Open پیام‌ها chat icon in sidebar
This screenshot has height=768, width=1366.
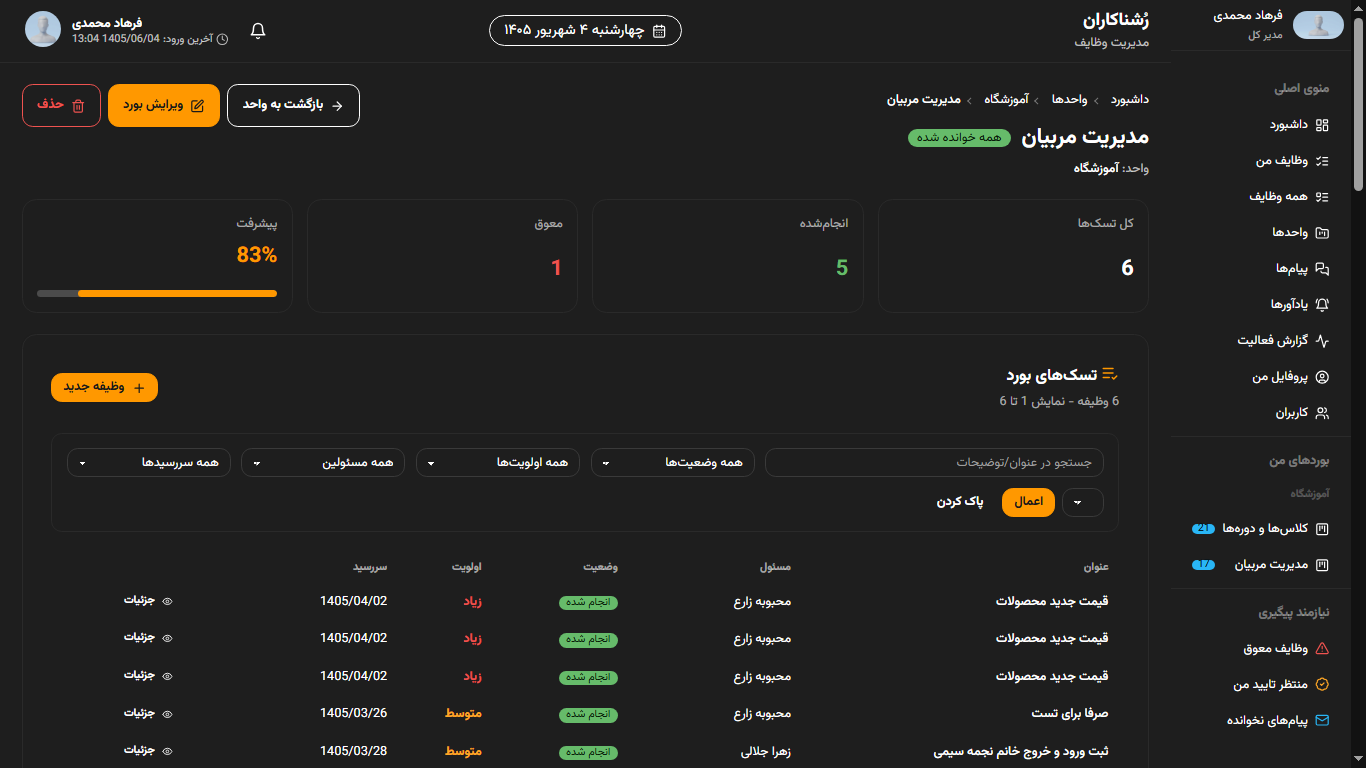coord(1322,269)
